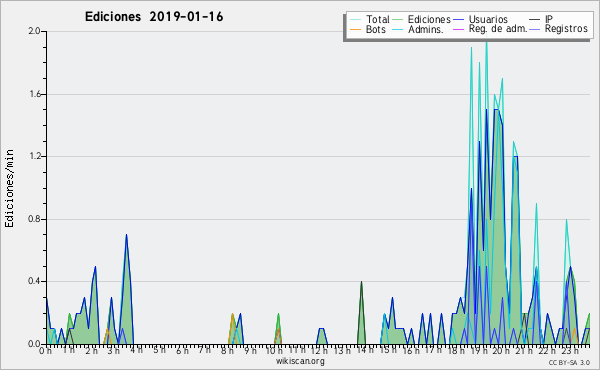The image size is (600, 370).
Task: Select the 'Ediciones' legend entry
Action: [x=429, y=19]
